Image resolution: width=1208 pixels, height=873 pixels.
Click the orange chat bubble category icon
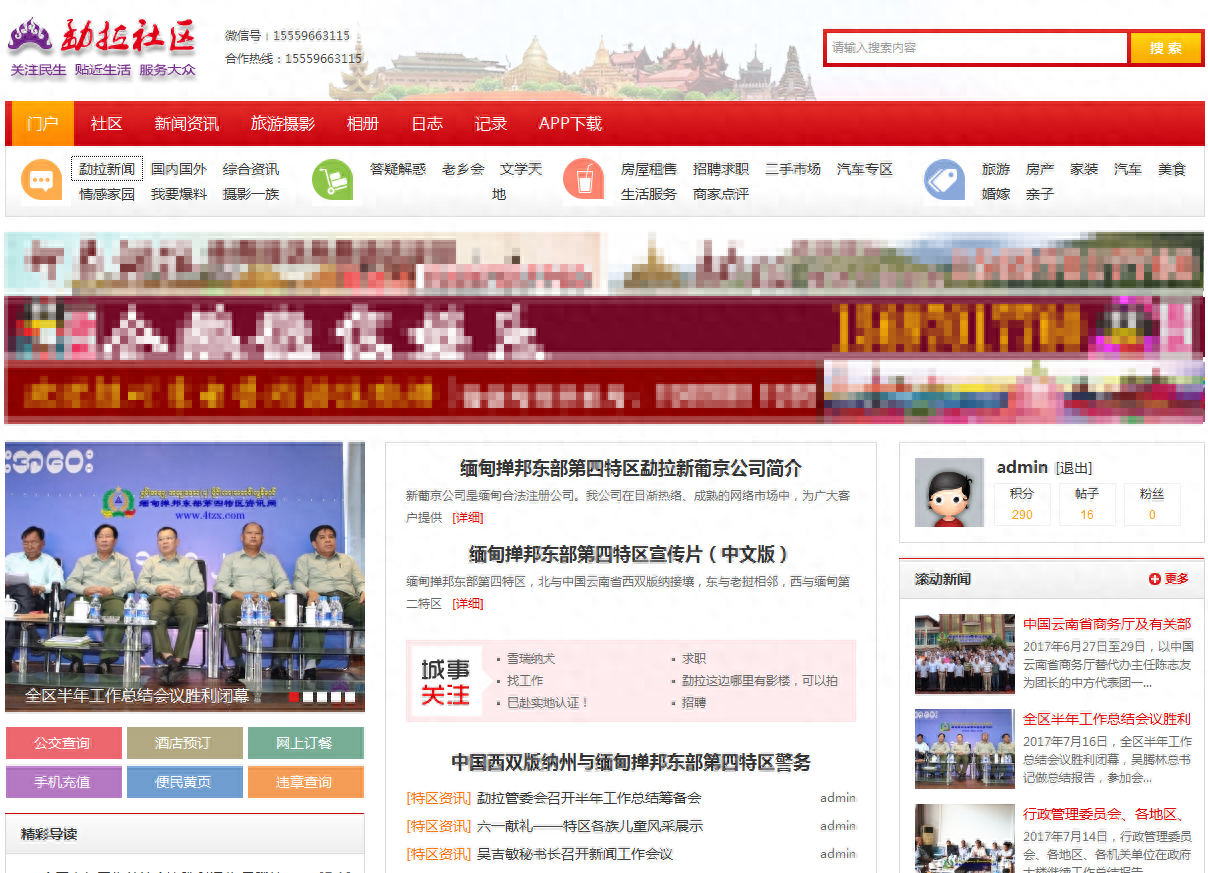click(41, 181)
